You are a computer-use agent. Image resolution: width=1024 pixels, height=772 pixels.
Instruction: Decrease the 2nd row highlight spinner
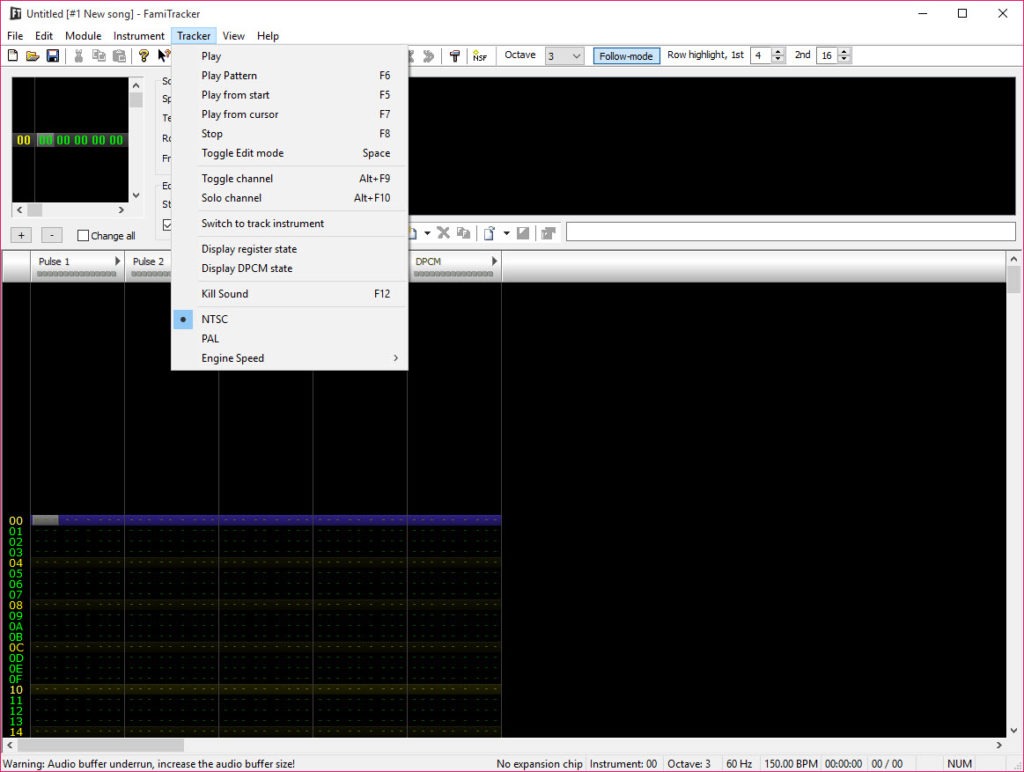pyautogui.click(x=844, y=59)
